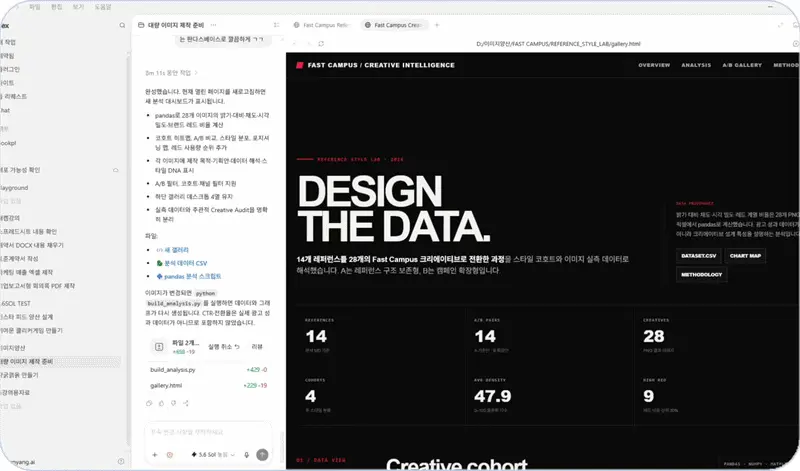Click the '파일 2개...' changes summary
This screenshot has width=800, height=471.
tap(185, 347)
